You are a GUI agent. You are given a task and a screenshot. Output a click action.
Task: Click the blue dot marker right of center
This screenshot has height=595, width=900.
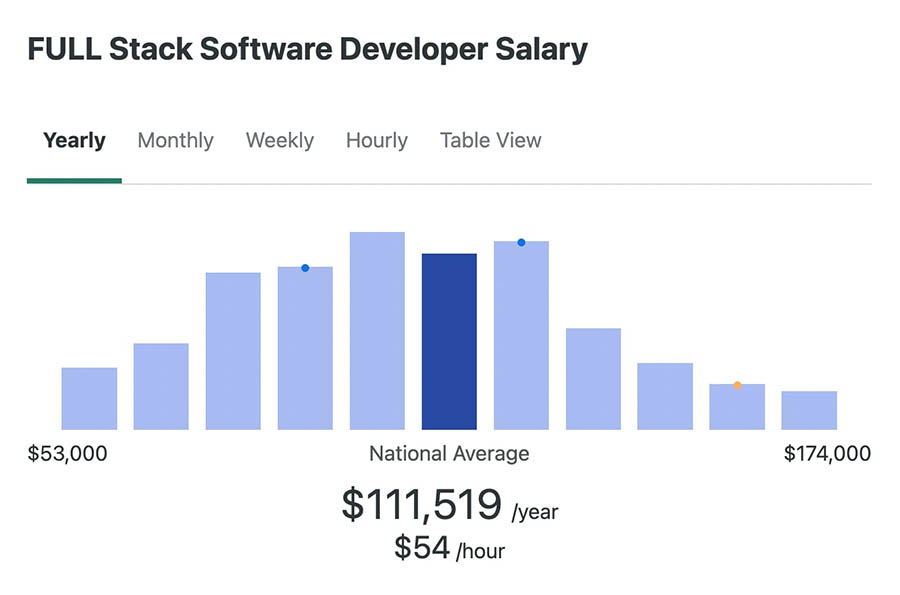click(521, 241)
